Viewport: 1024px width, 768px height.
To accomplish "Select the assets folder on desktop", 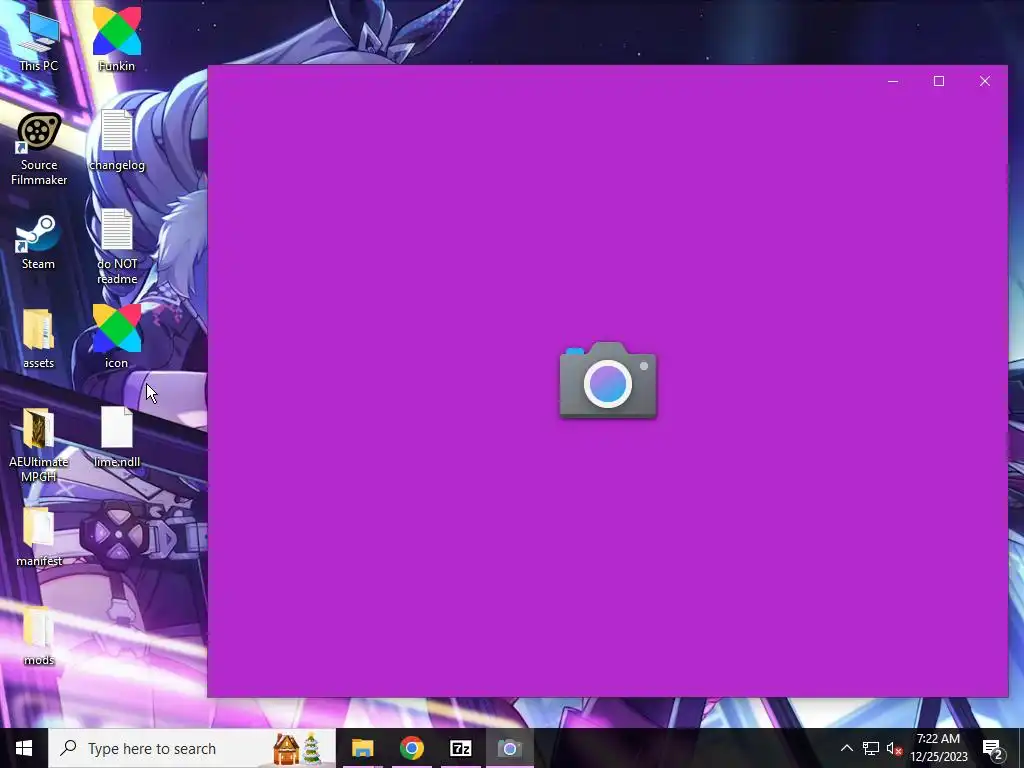I will (39, 340).
